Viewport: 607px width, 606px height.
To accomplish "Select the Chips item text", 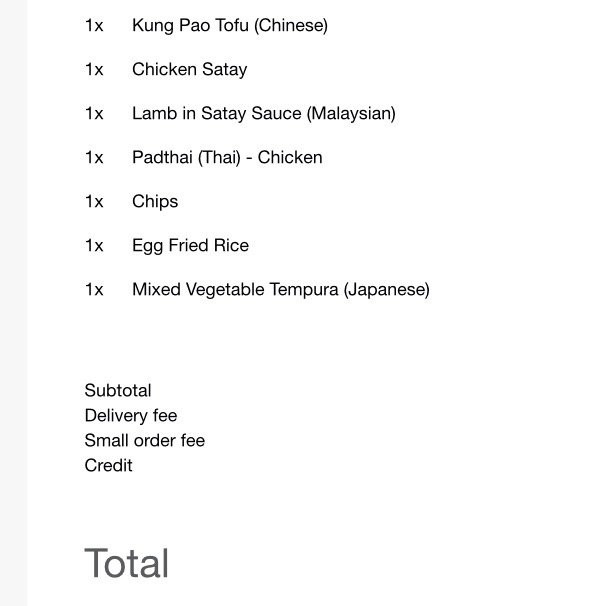I will tap(155, 202).
